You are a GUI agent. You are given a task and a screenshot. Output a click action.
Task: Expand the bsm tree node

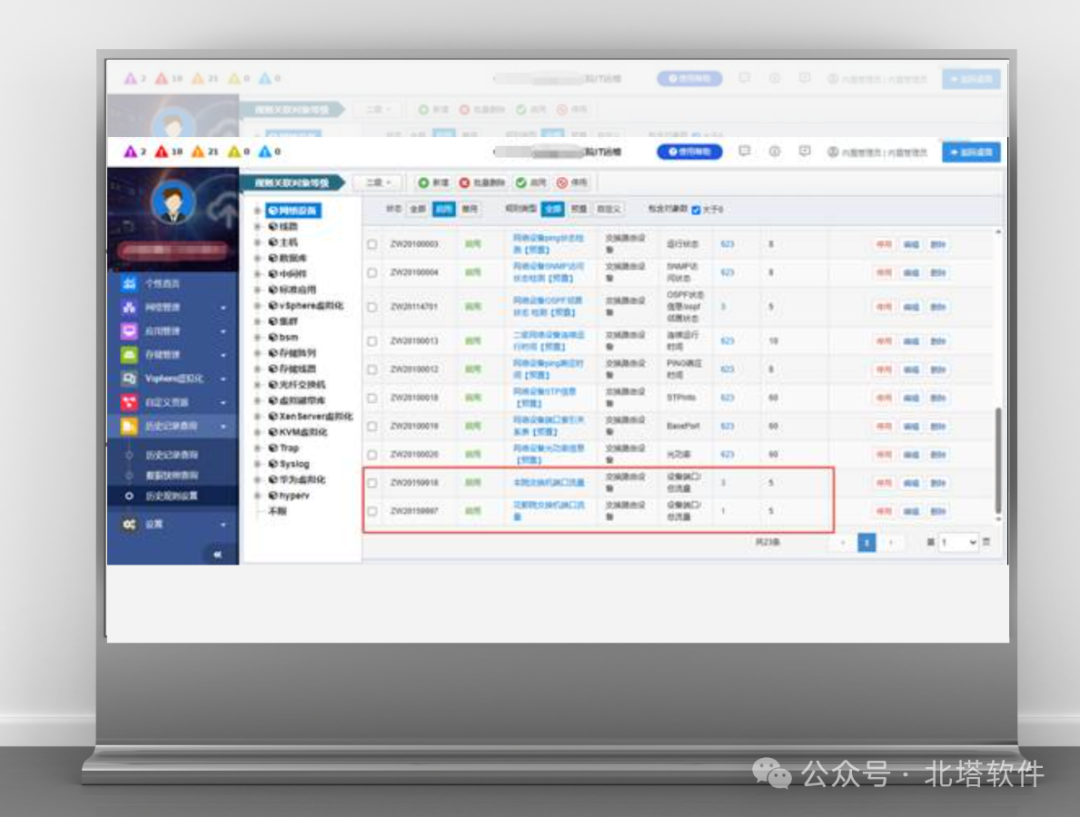[257, 338]
